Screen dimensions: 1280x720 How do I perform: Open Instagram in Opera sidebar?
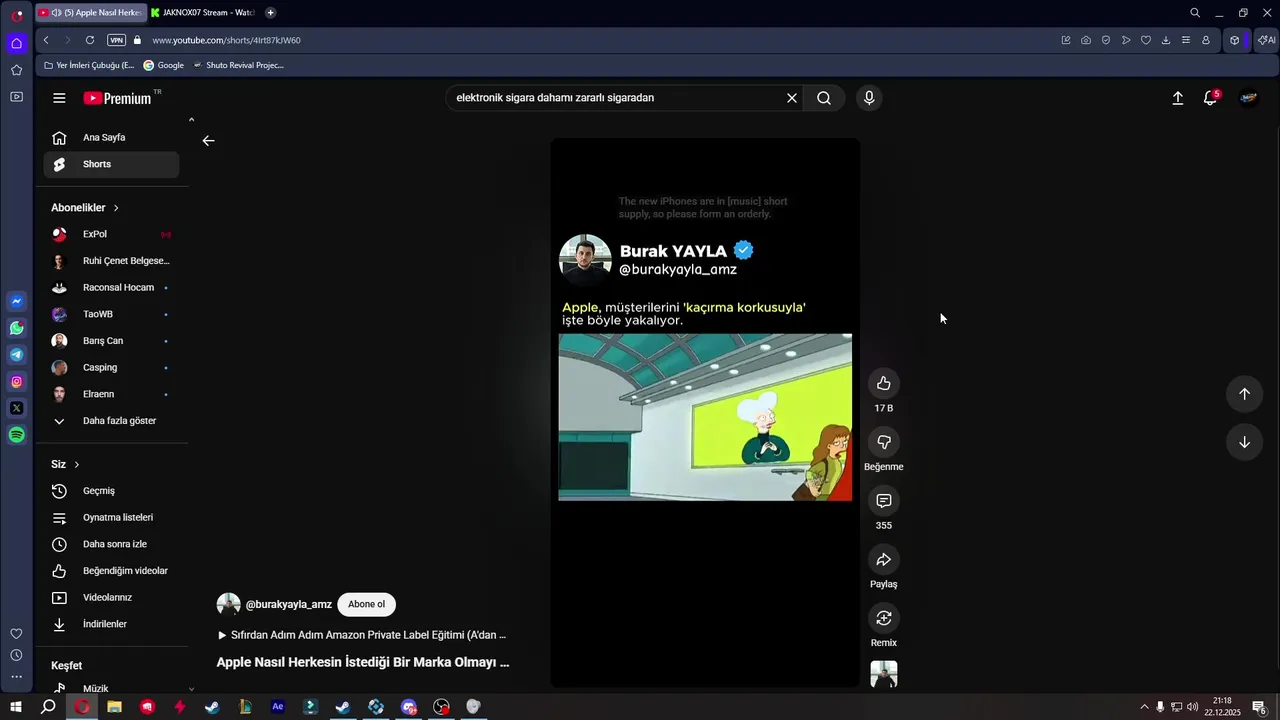click(17, 381)
